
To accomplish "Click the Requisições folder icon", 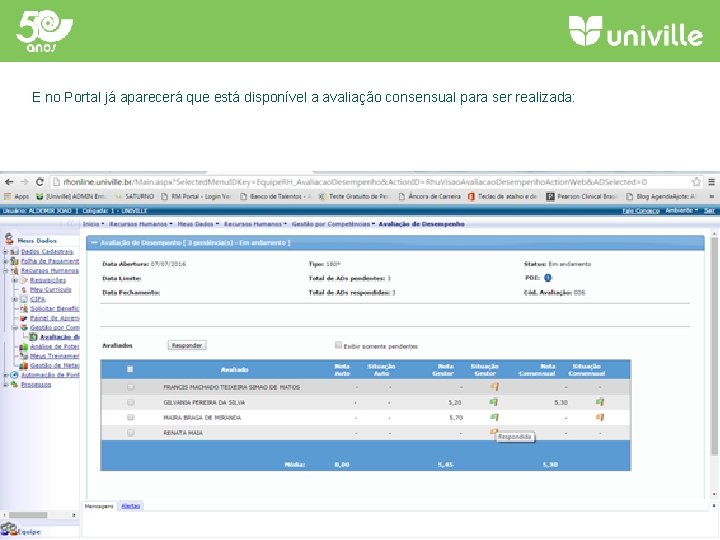I will pyautogui.click(x=24, y=280).
